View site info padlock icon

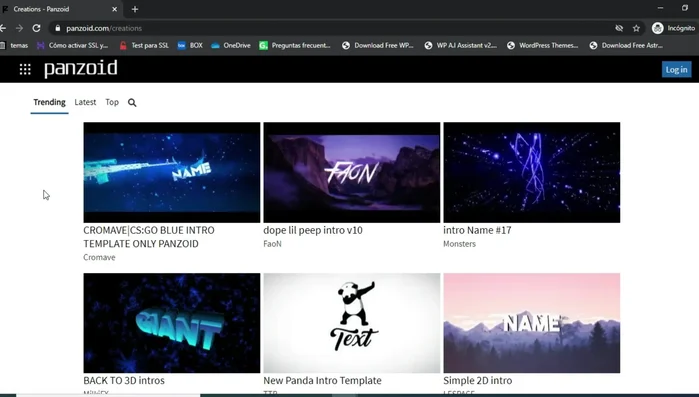(58, 28)
